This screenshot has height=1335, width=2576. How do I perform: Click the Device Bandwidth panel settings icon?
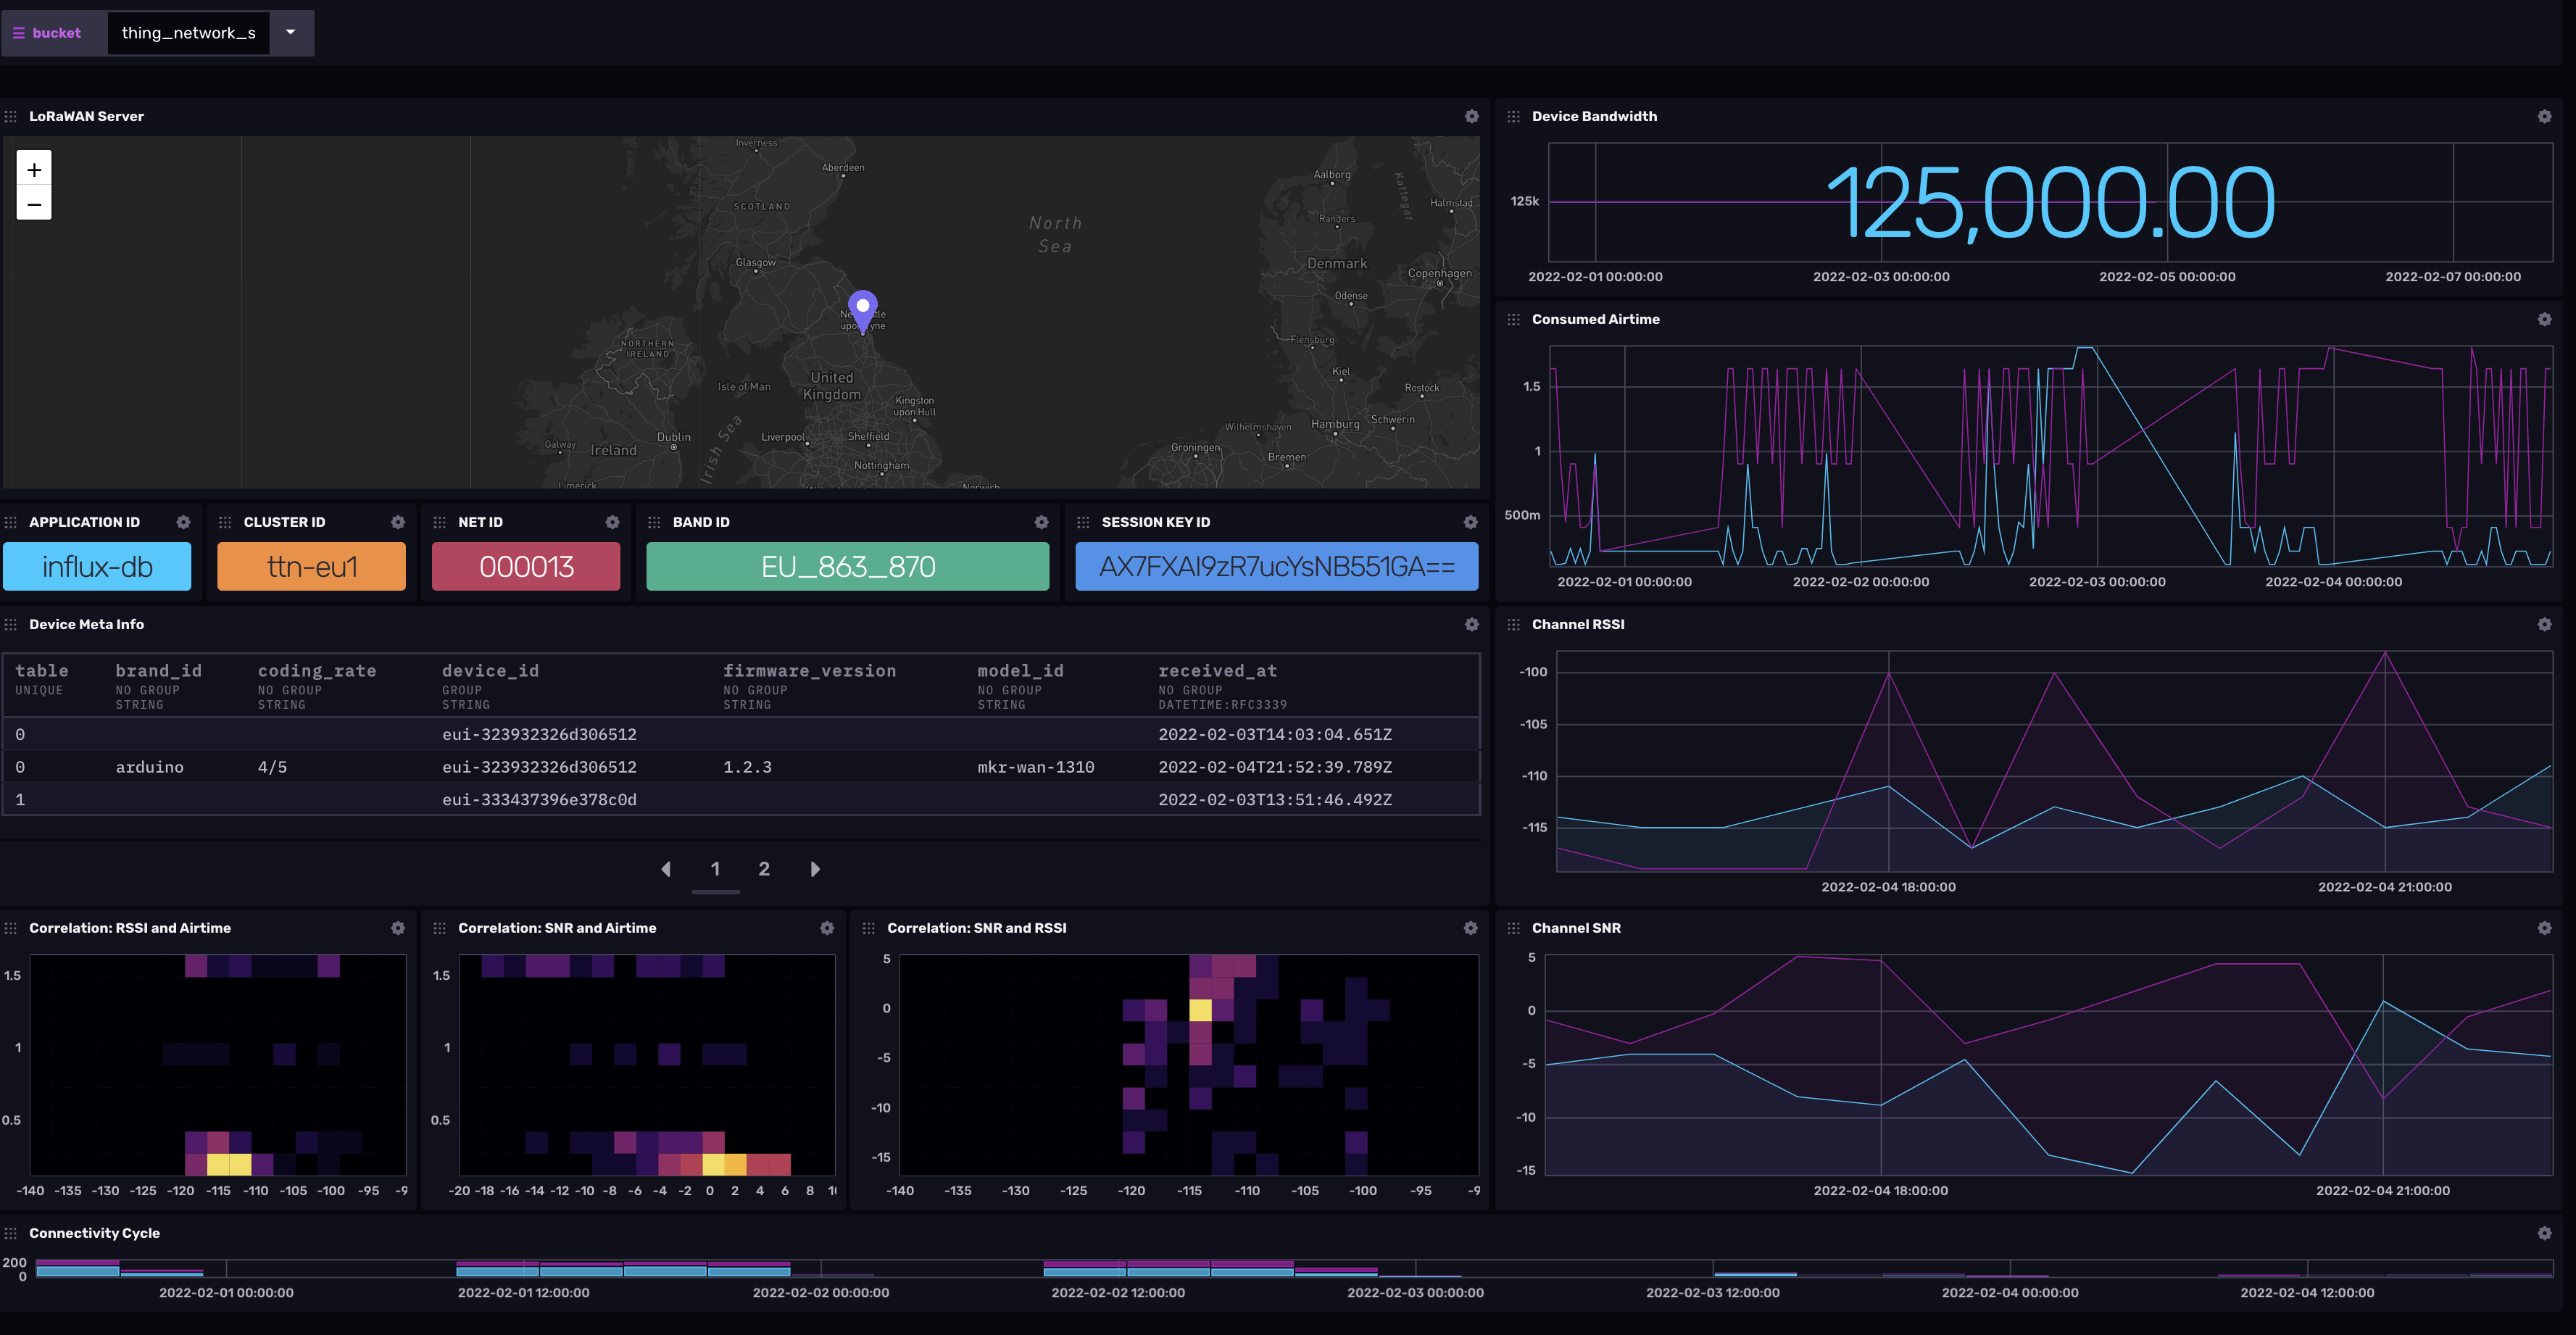[x=2546, y=116]
